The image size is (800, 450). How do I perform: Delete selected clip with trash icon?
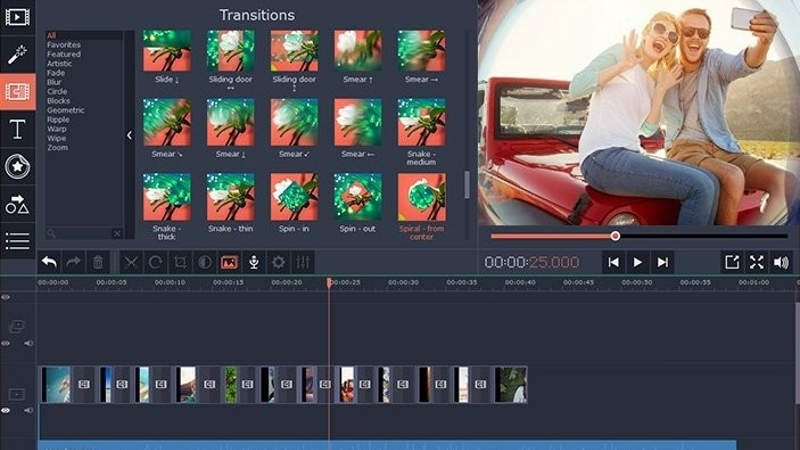[98, 262]
